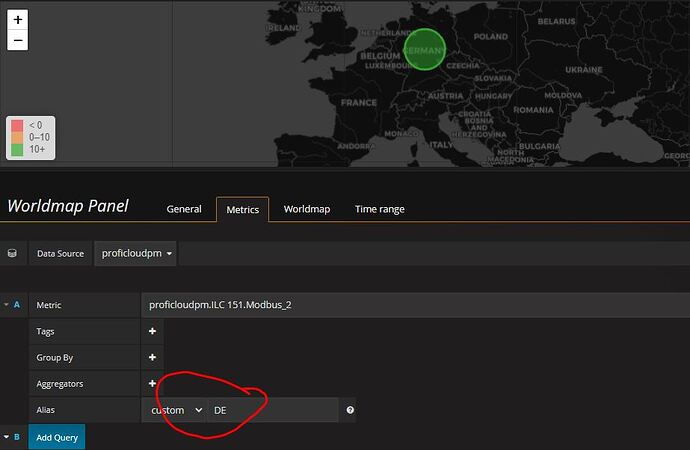
Task: Expand query B row arrow
Action: (x=6, y=437)
